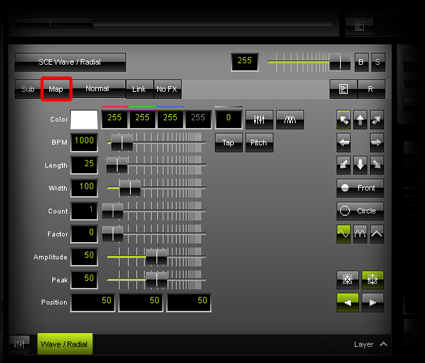This screenshot has width=425, height=363.
Task: Choose the triangle wave shape
Action: pyautogui.click(x=377, y=234)
